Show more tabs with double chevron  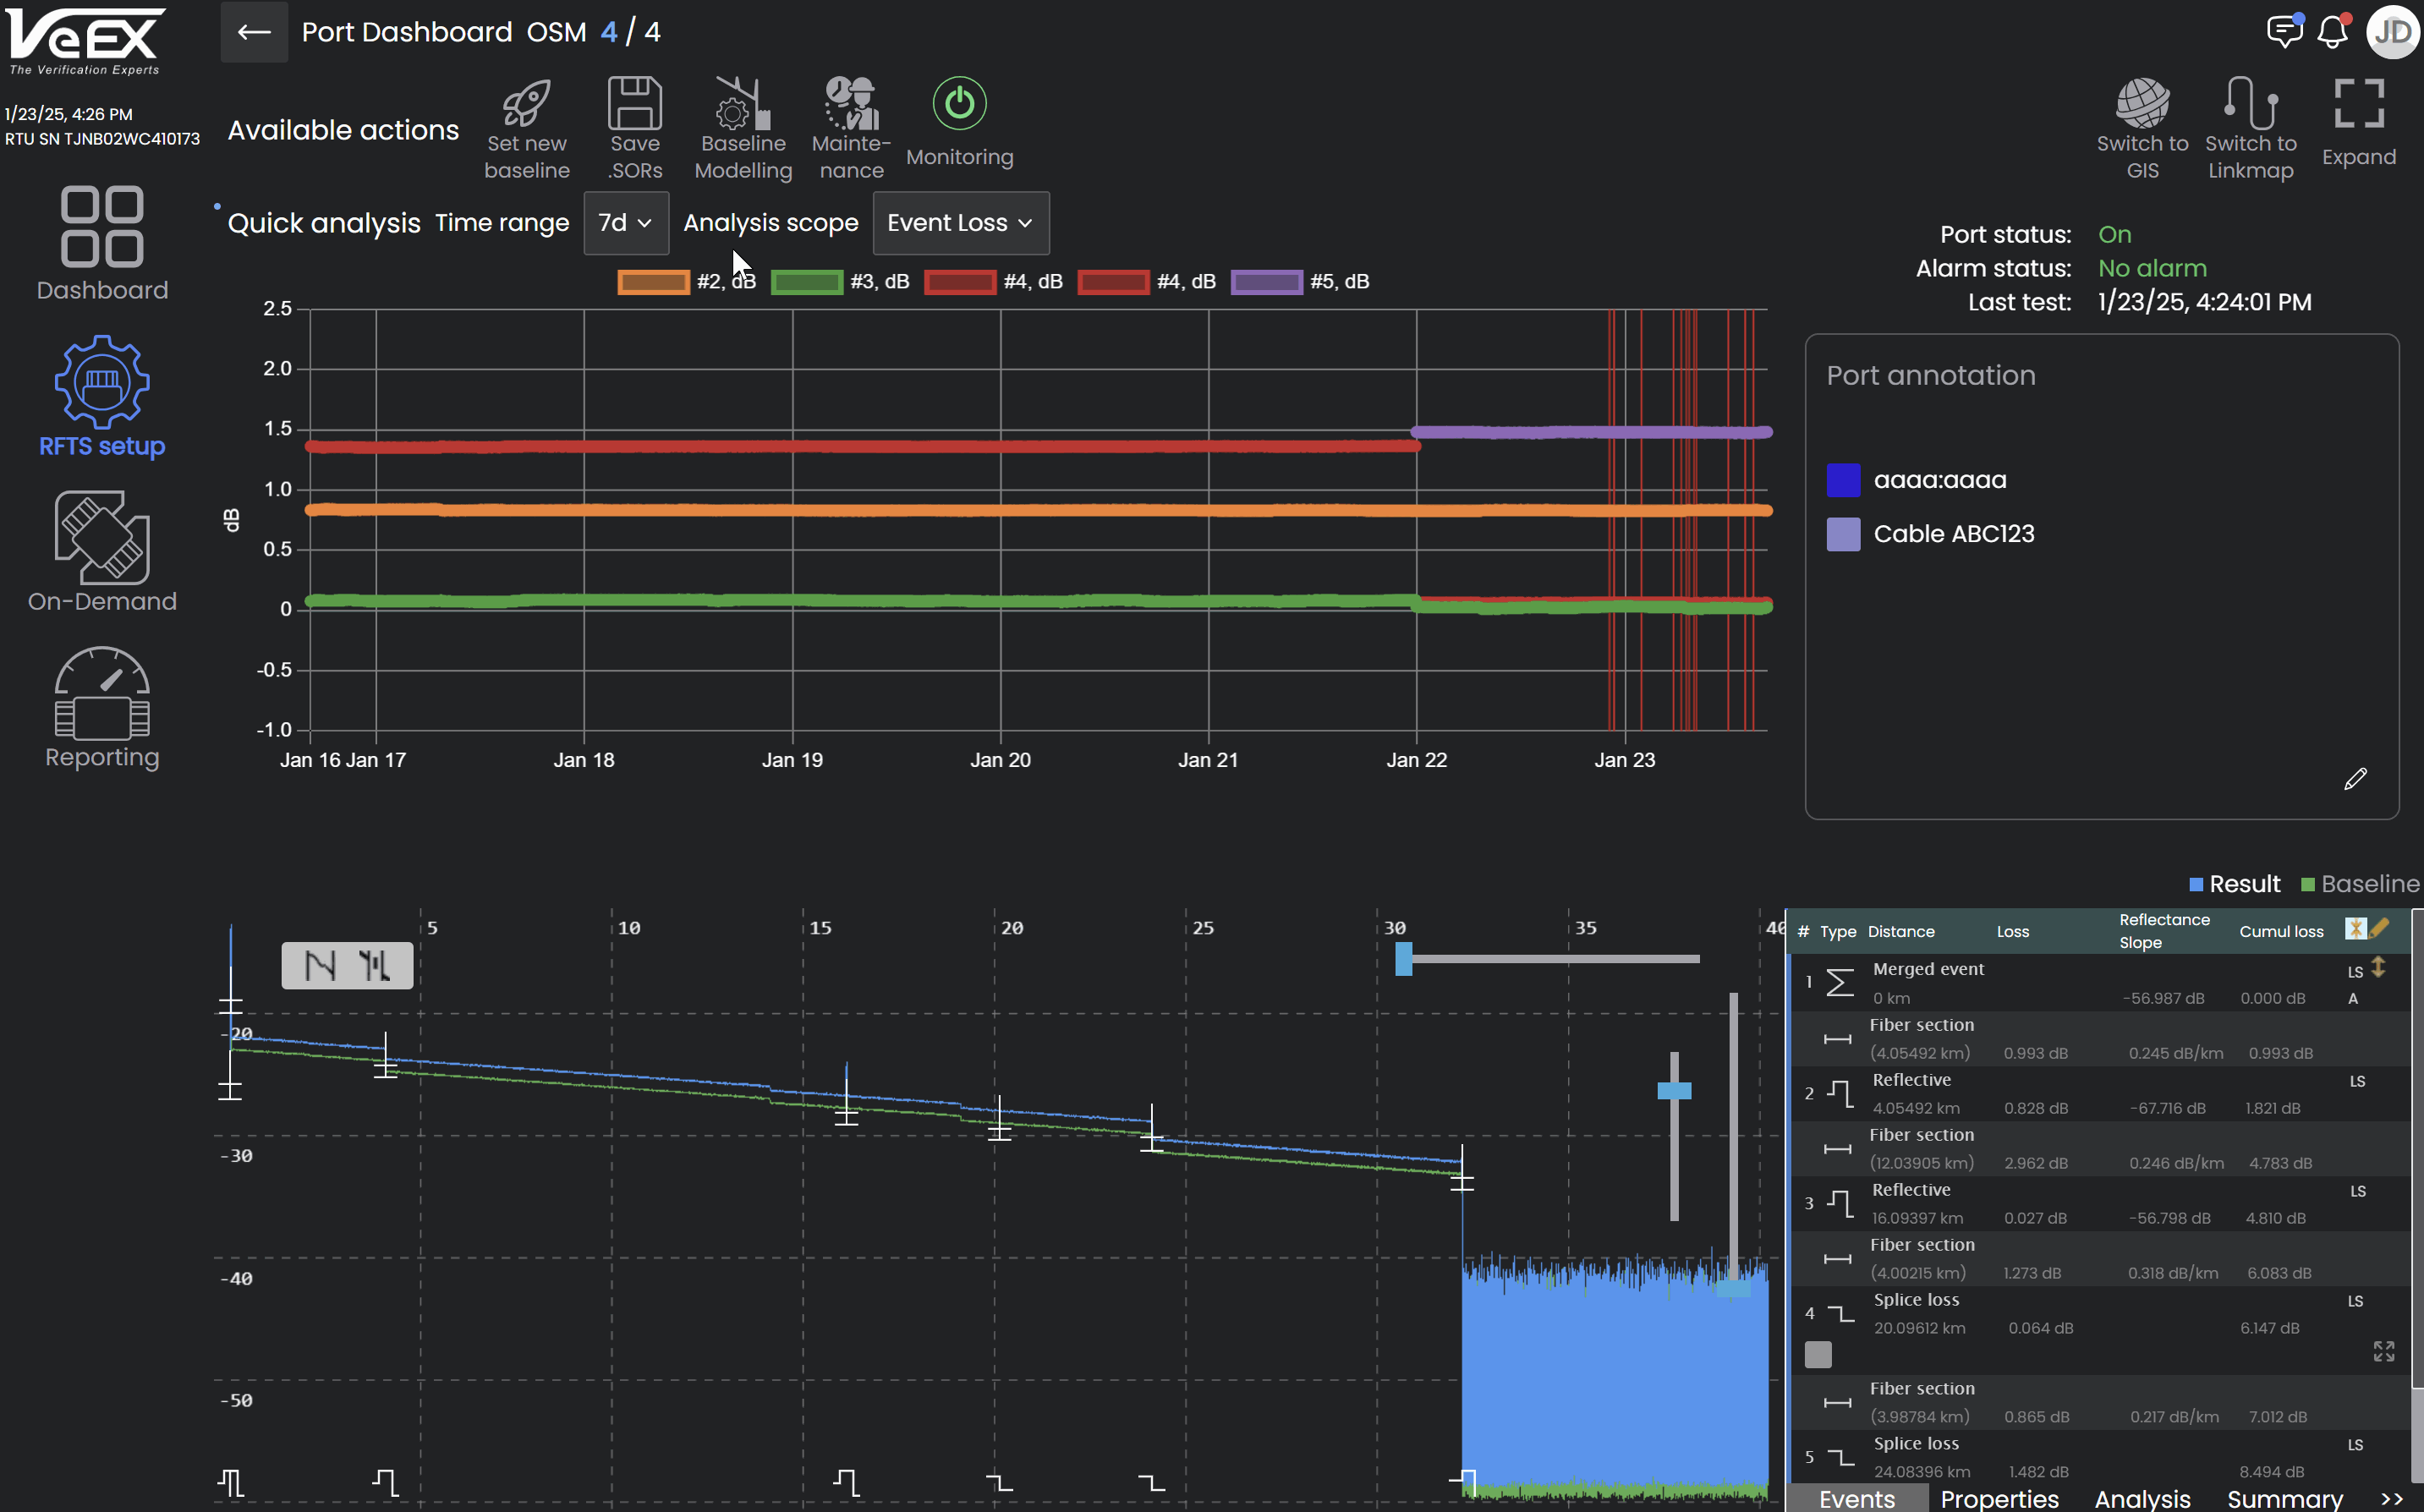coord(2392,1499)
